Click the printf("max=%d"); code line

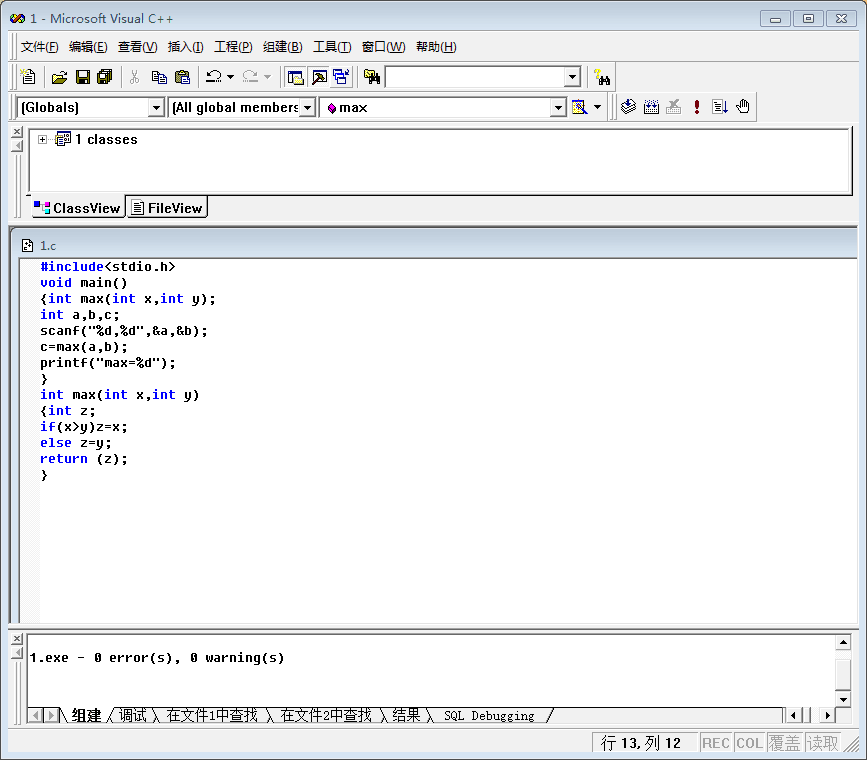[x=108, y=363]
